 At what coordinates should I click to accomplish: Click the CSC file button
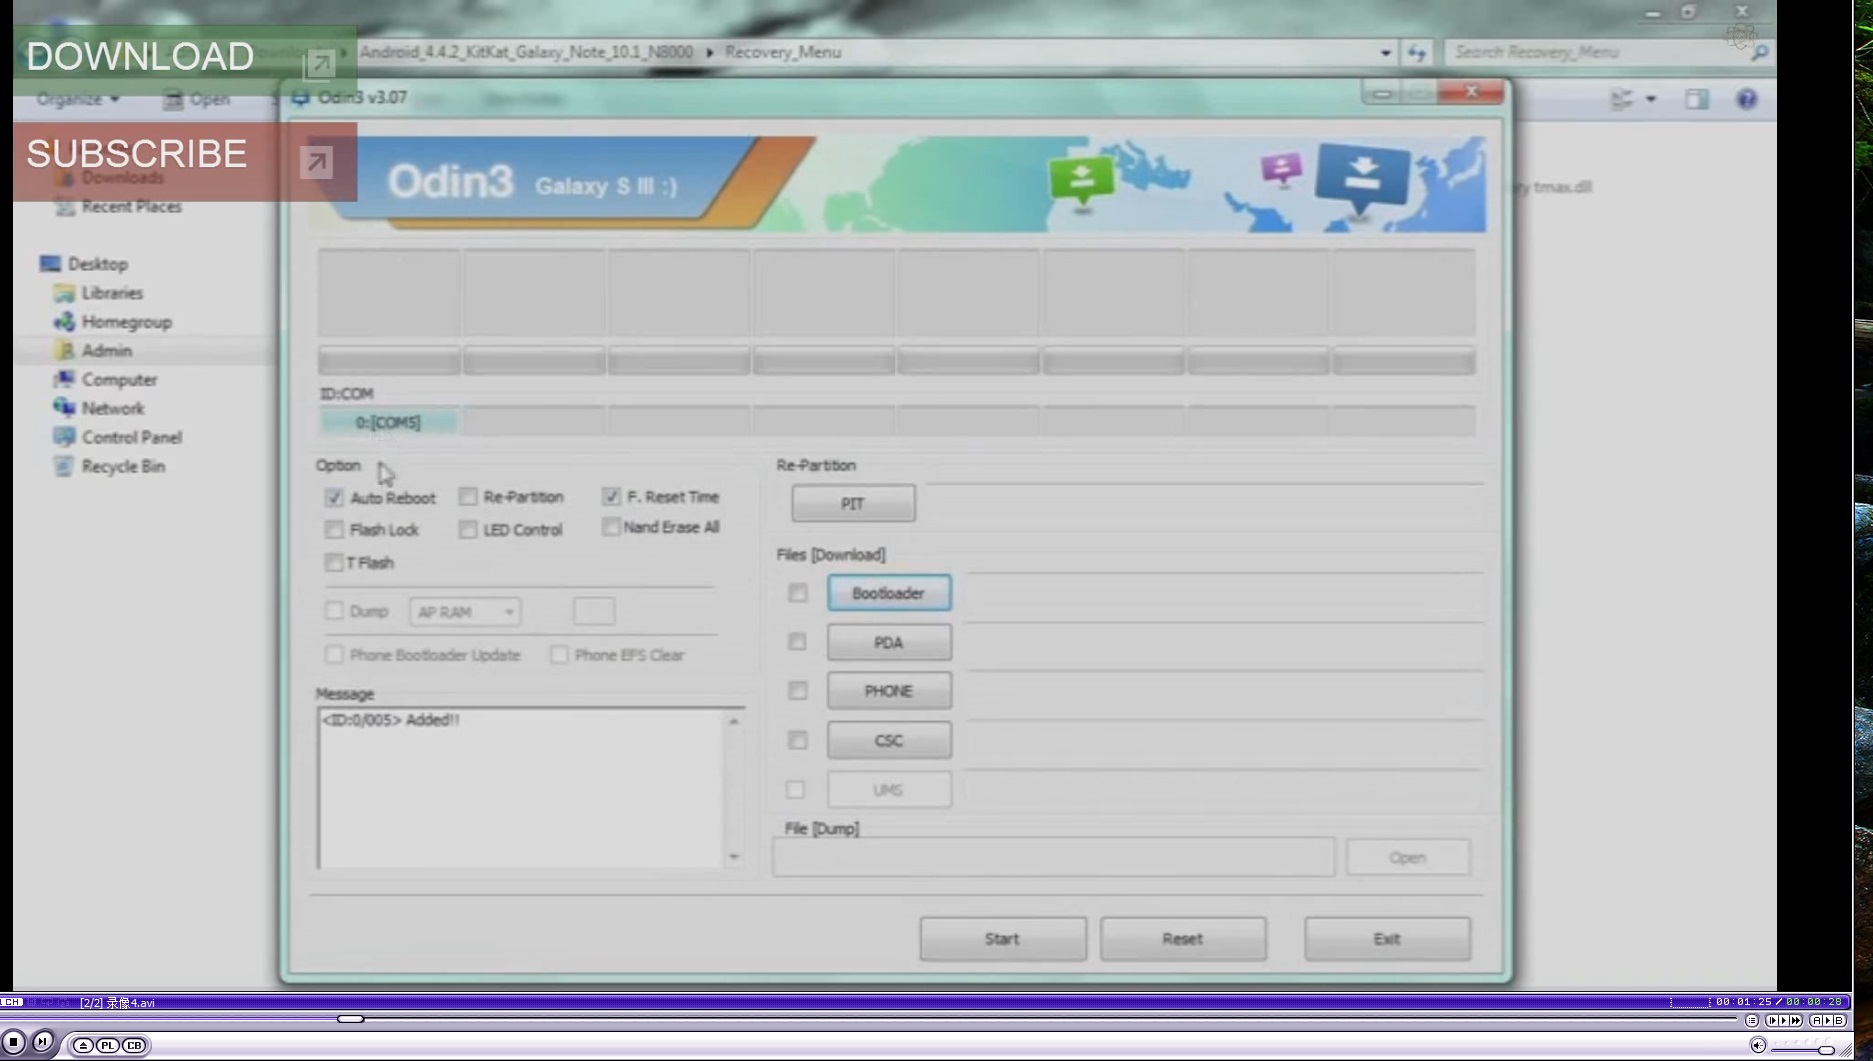(x=889, y=740)
